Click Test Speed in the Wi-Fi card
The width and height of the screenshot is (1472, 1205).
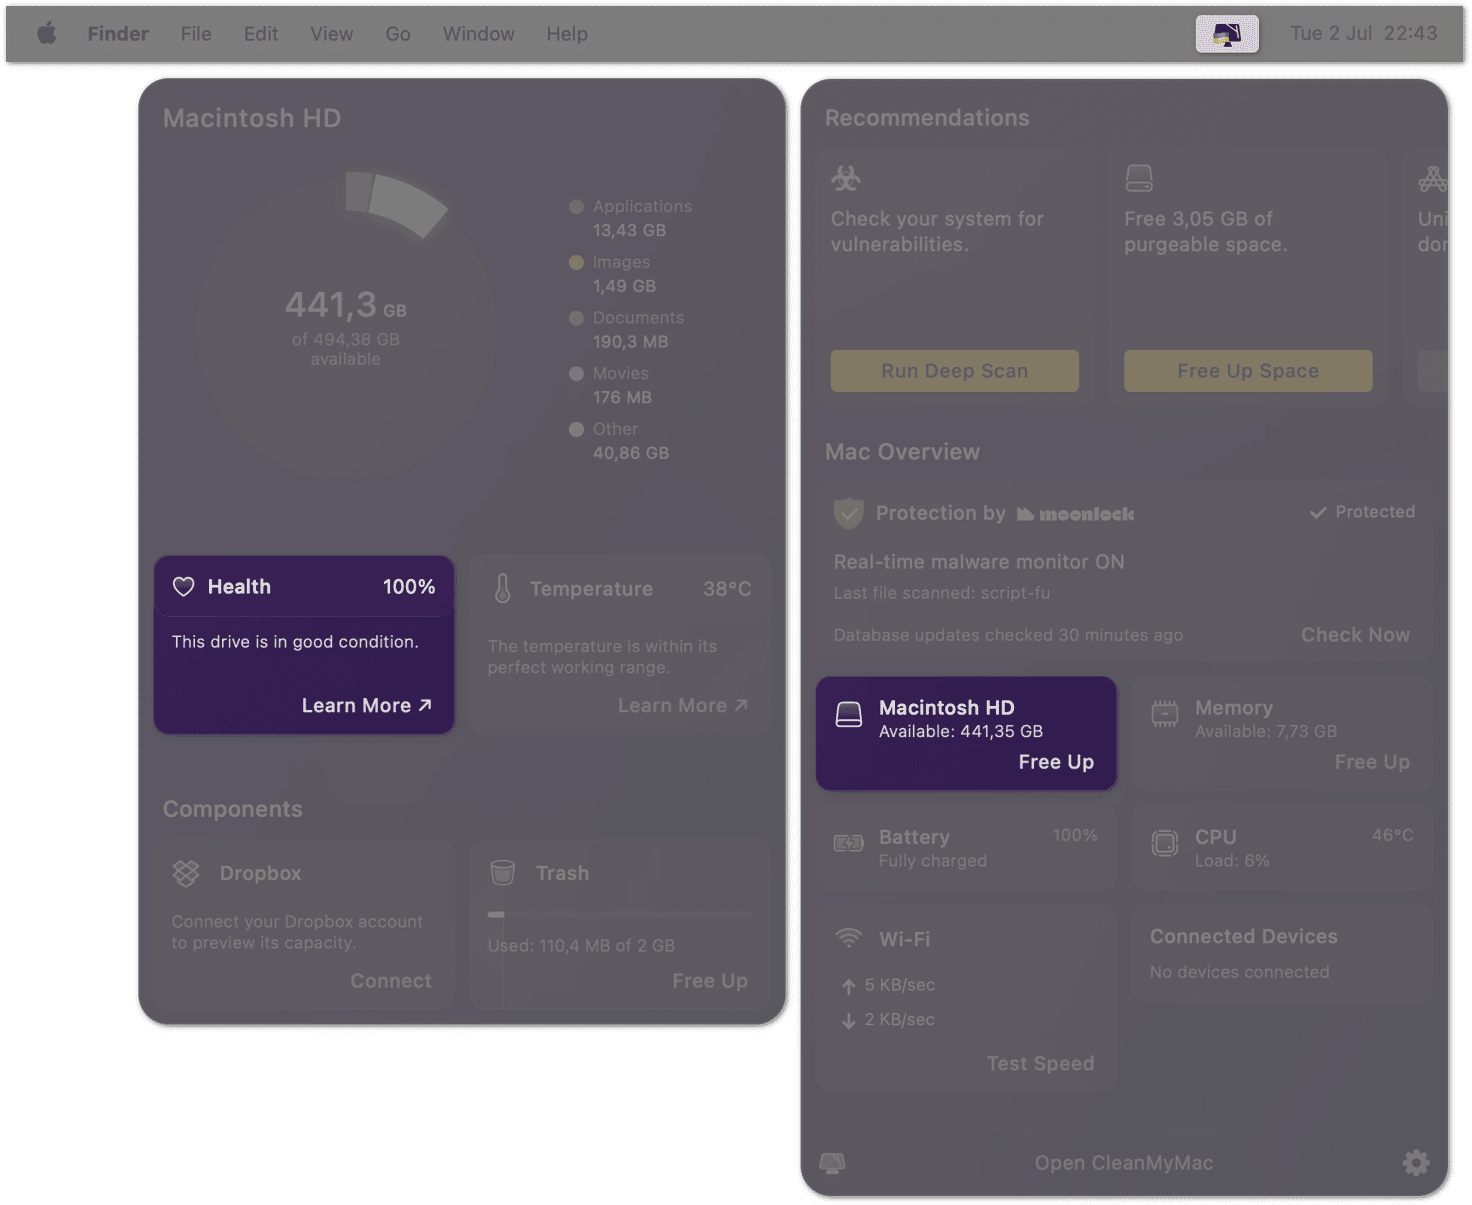(x=1040, y=1064)
